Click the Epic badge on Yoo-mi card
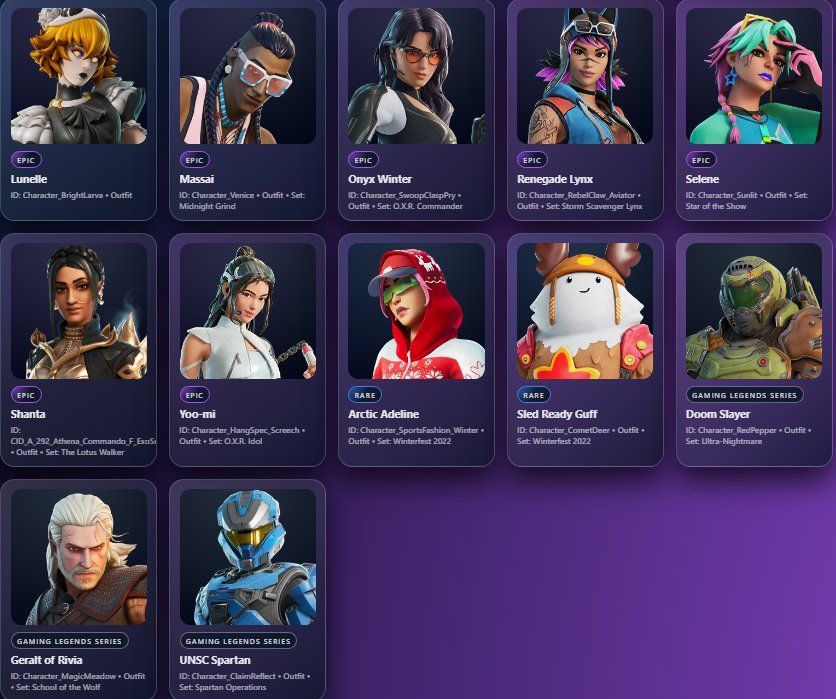 pos(195,395)
